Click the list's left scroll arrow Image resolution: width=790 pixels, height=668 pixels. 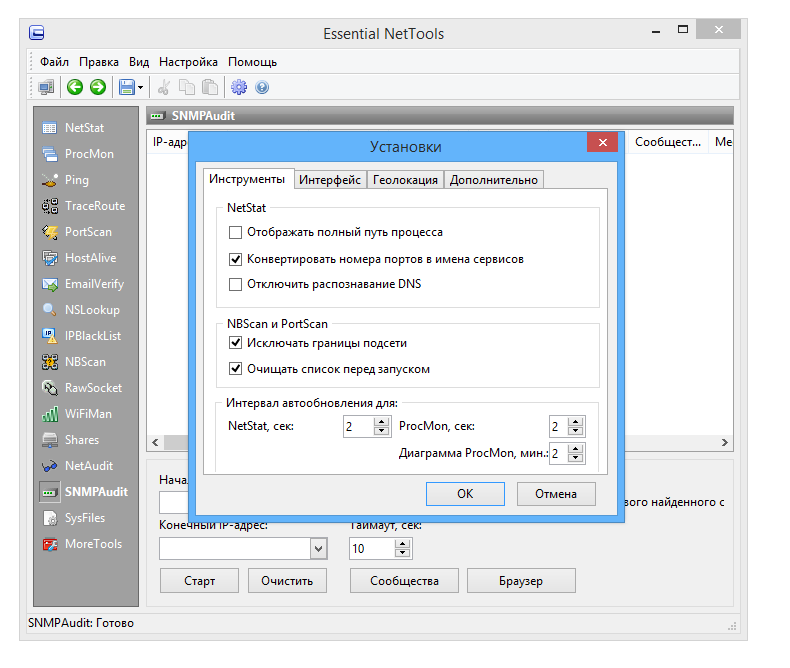click(x=155, y=442)
